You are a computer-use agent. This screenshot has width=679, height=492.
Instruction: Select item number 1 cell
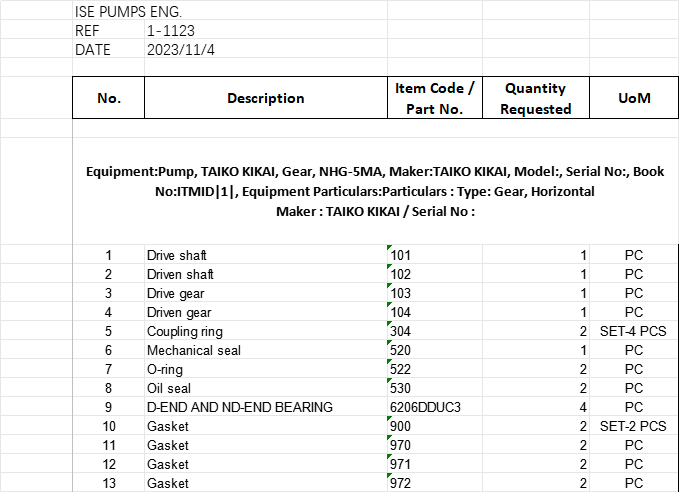click(x=108, y=255)
